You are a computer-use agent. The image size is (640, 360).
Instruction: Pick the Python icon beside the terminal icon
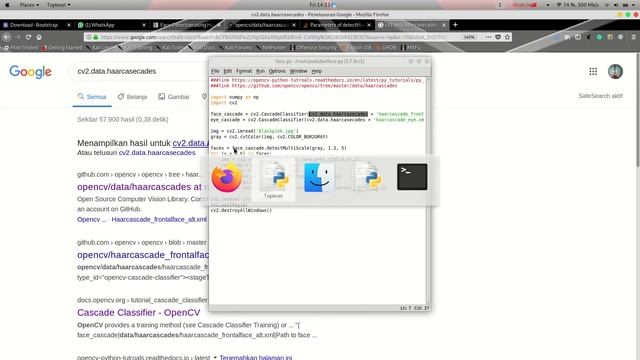[367, 177]
